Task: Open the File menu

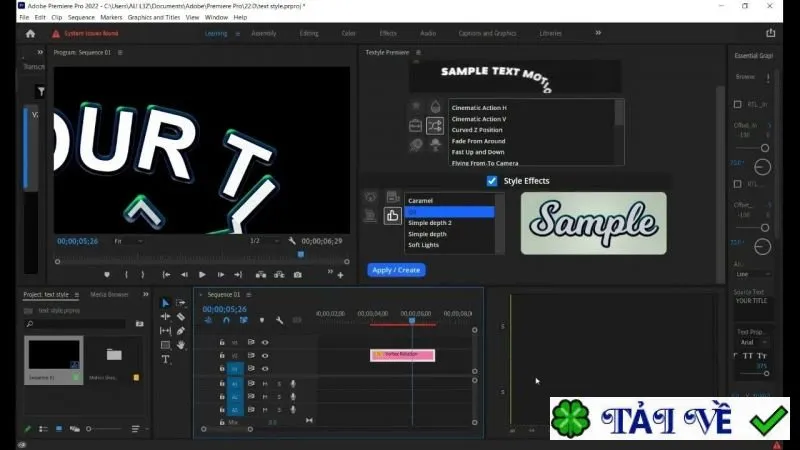Action: click(x=24, y=17)
